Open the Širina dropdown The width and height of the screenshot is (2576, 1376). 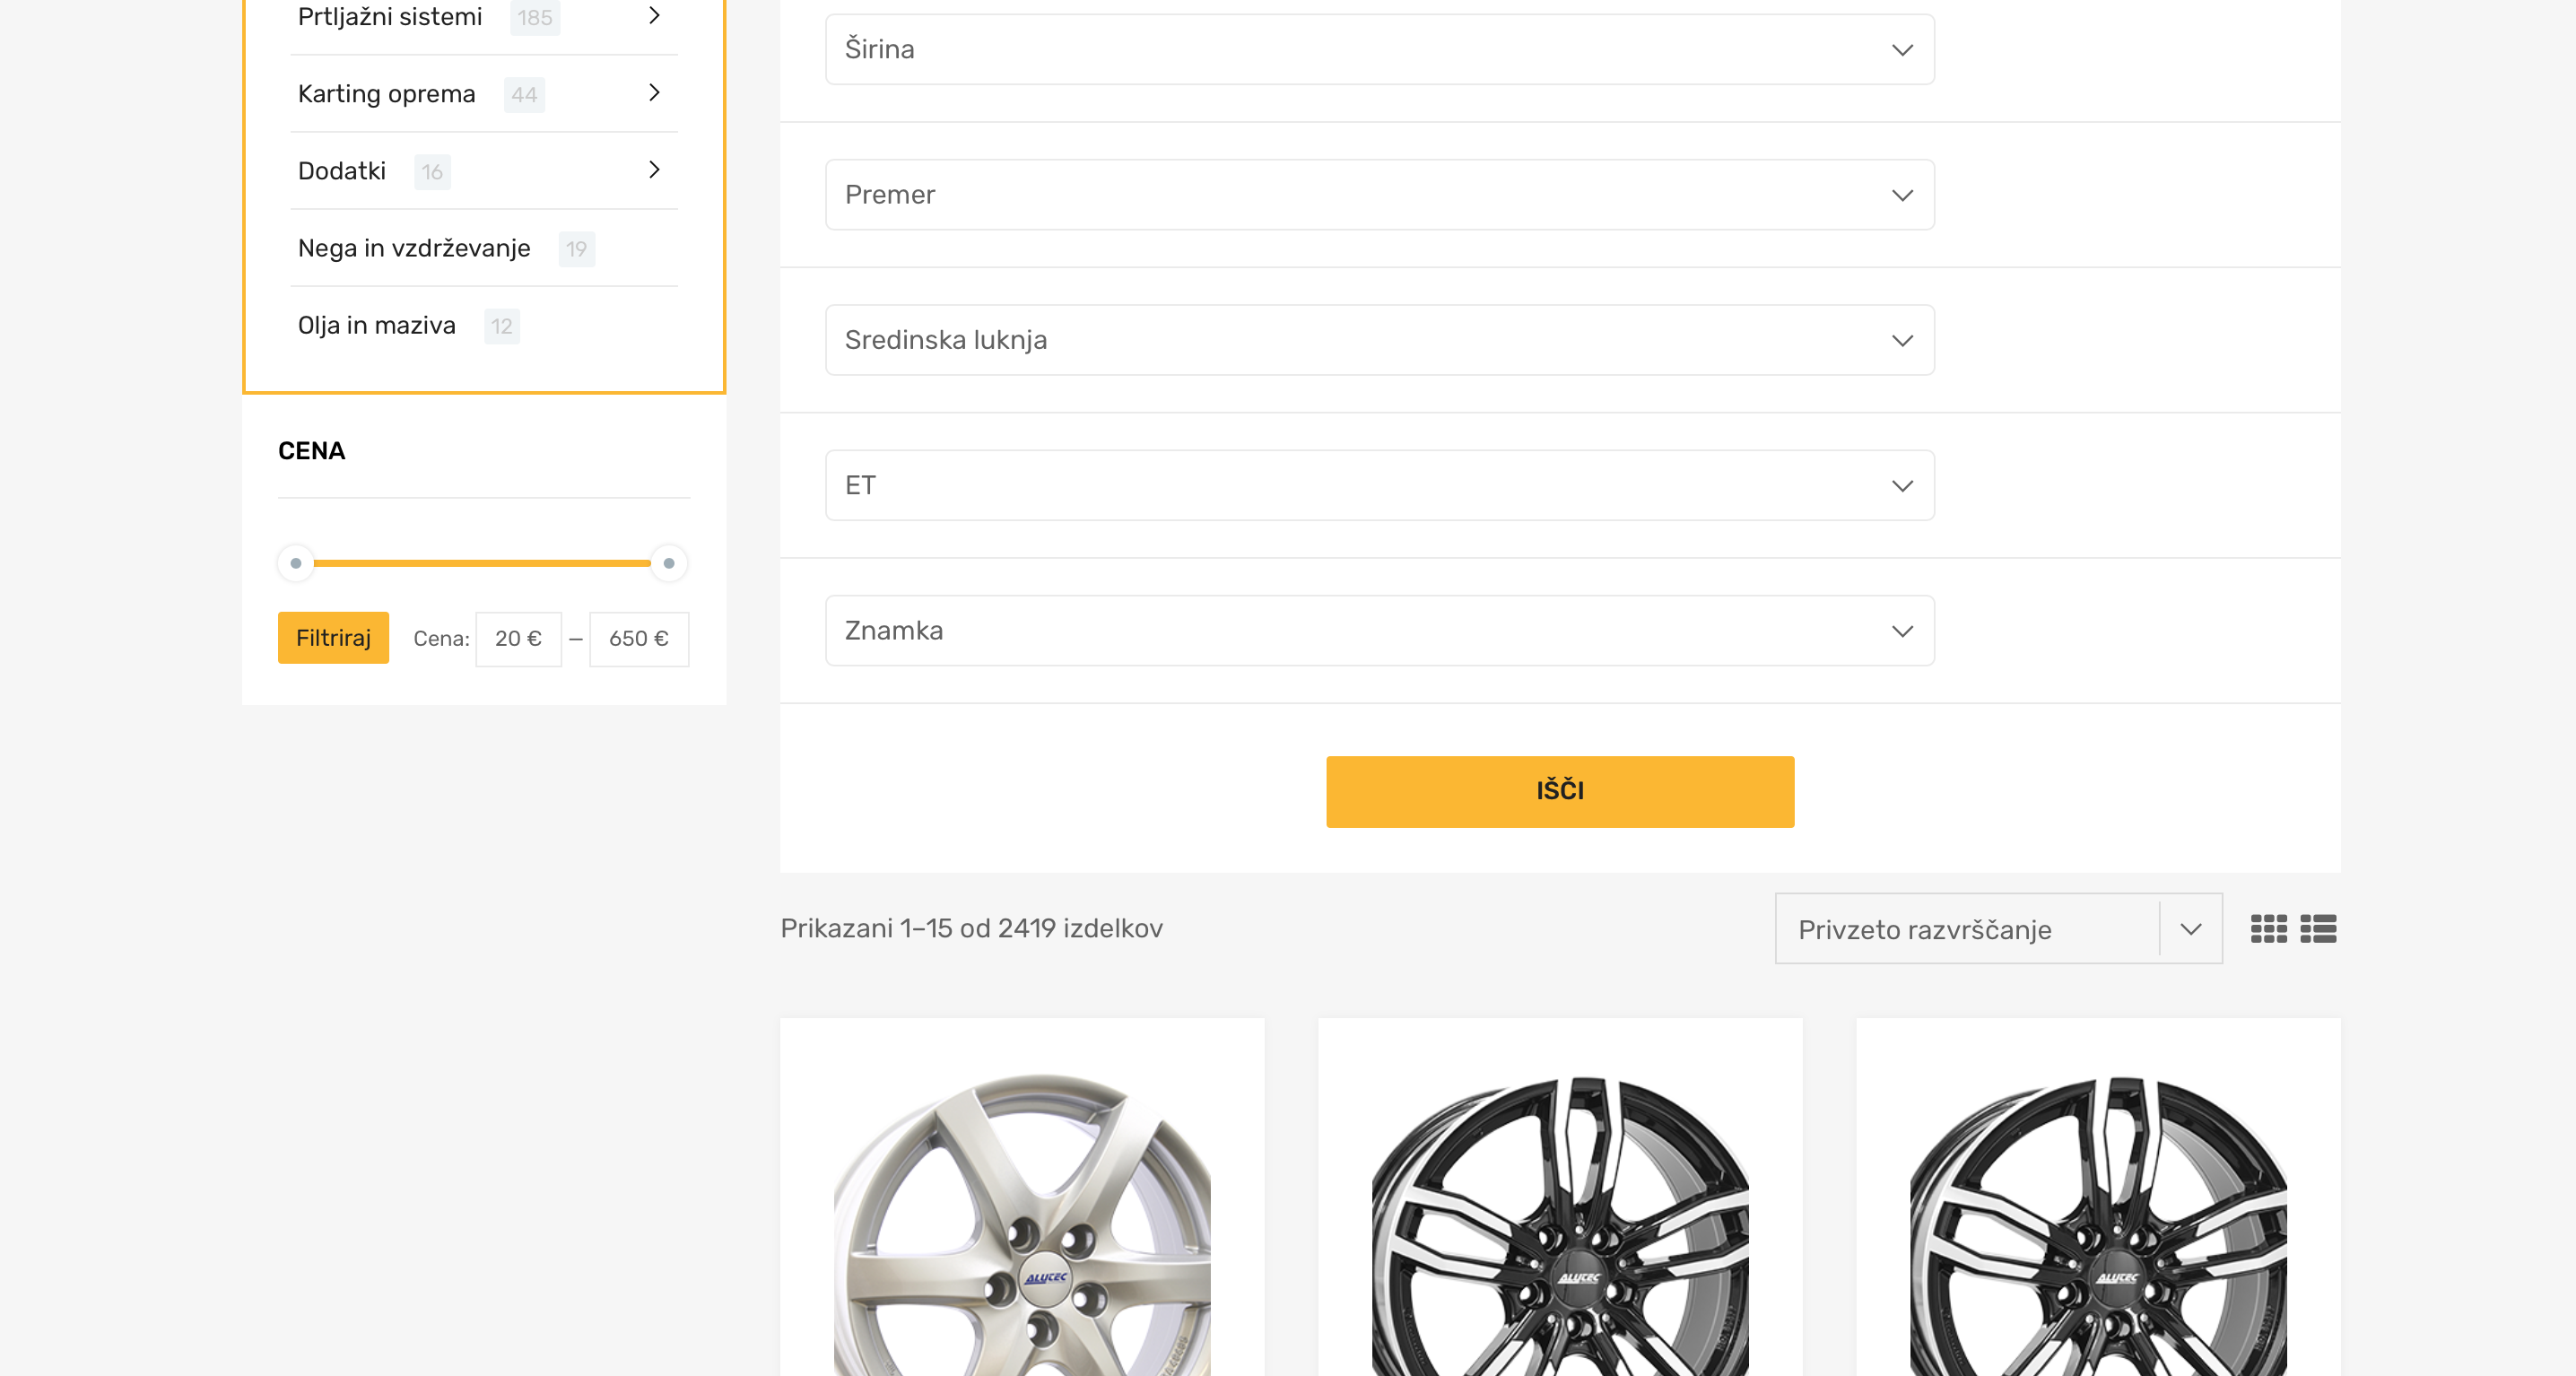(1379, 49)
